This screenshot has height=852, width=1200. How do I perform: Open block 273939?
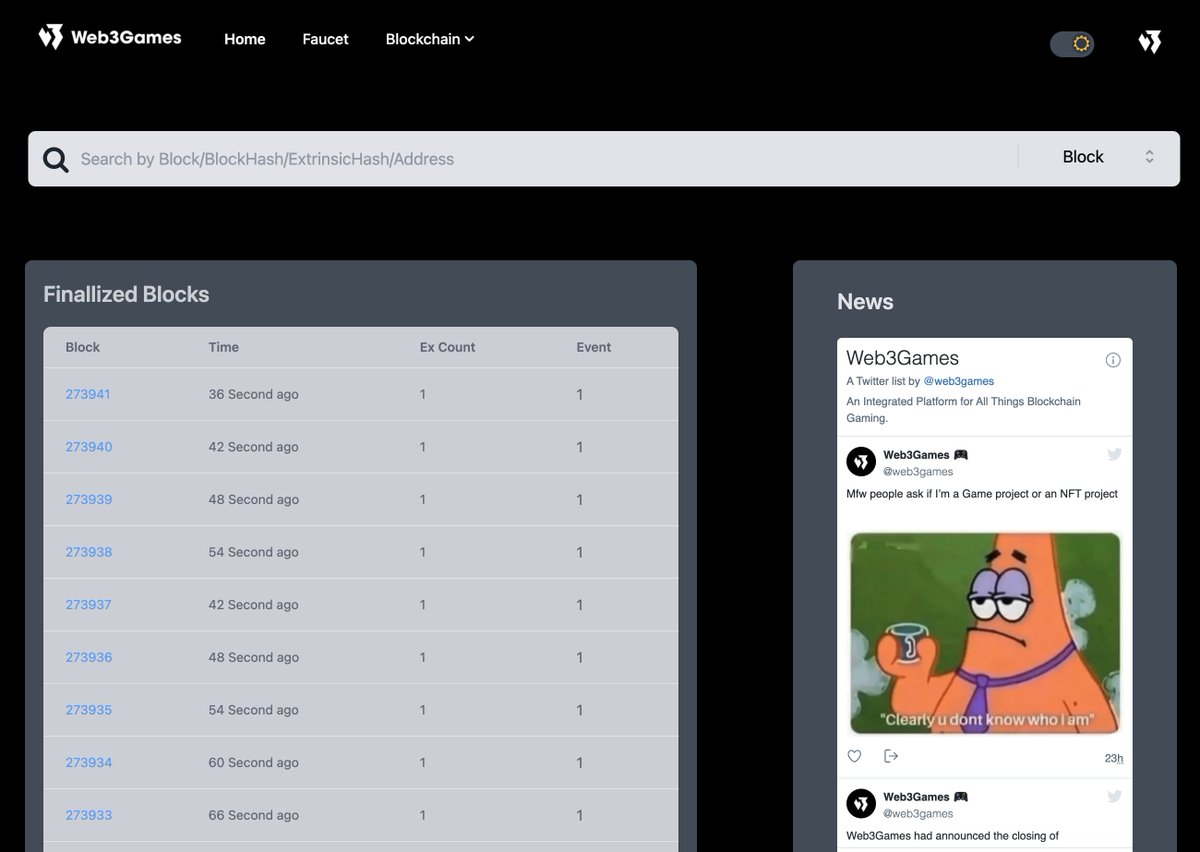[89, 499]
